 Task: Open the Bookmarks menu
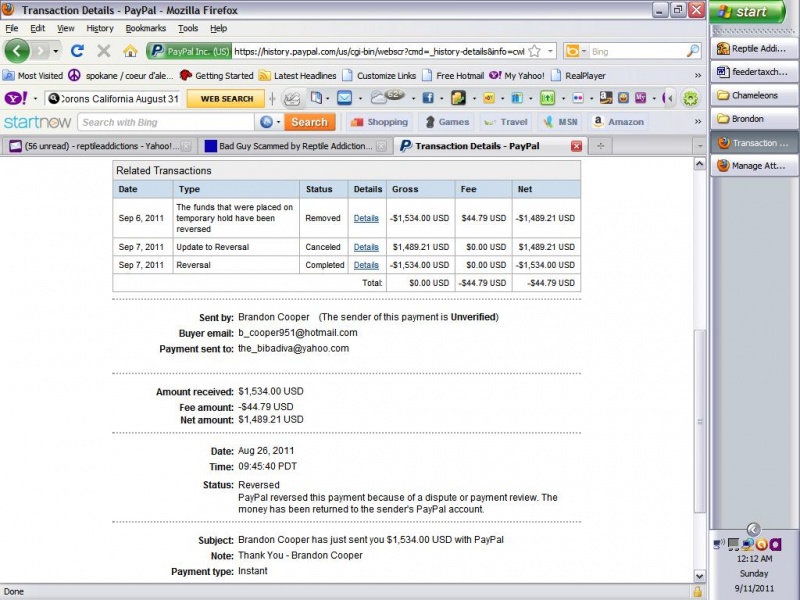[x=145, y=28]
